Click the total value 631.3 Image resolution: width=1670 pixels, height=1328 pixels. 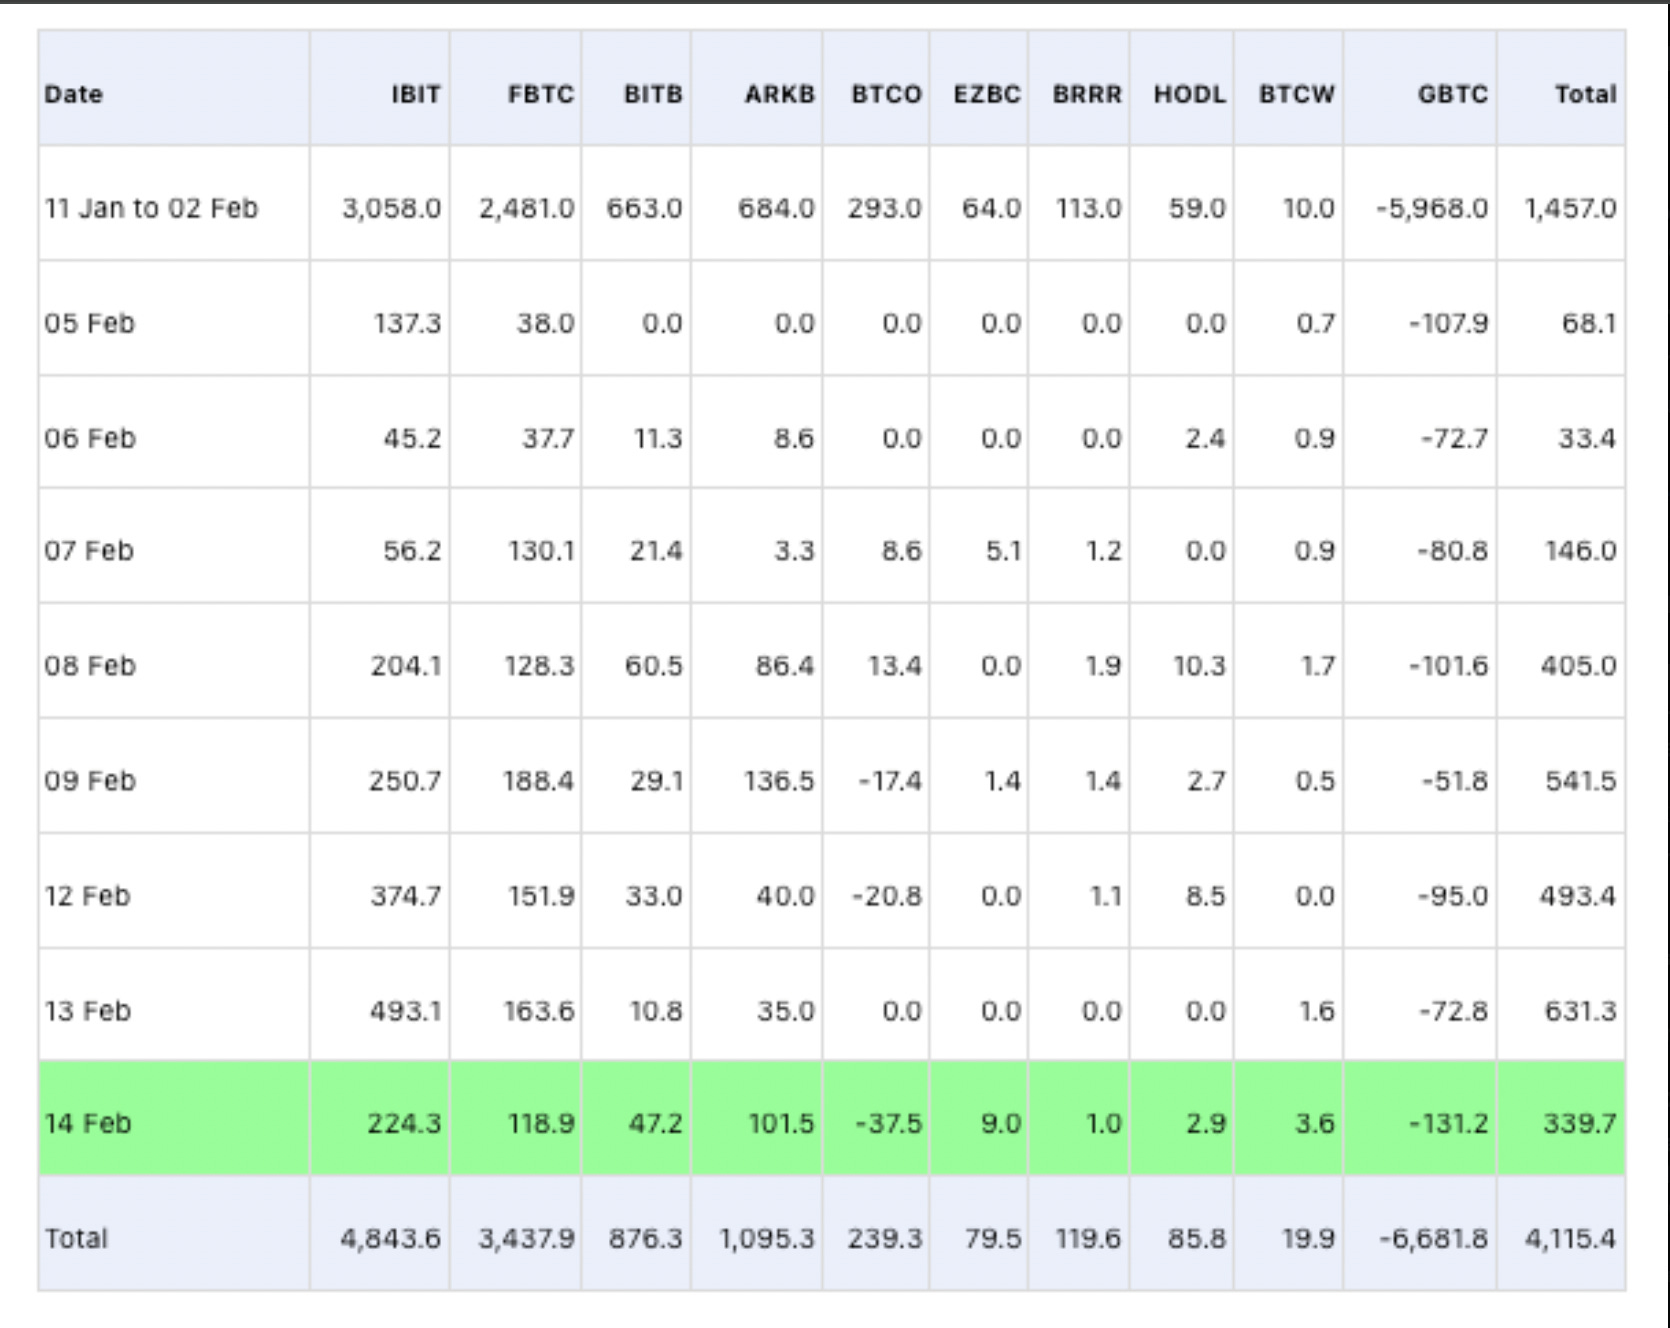pos(1580,1010)
